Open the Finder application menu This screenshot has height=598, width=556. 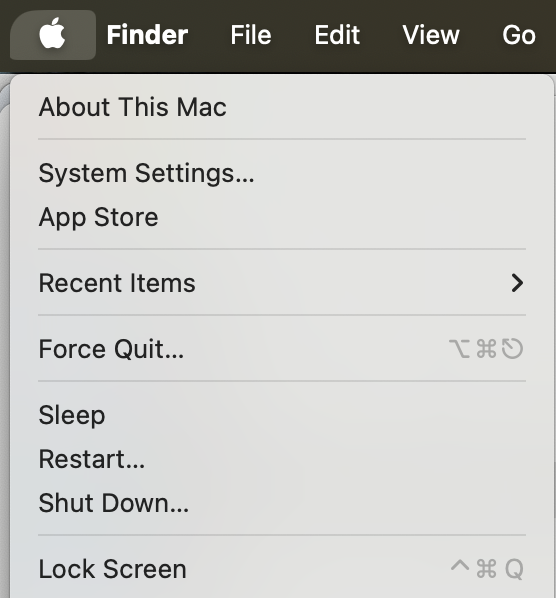[147, 35]
